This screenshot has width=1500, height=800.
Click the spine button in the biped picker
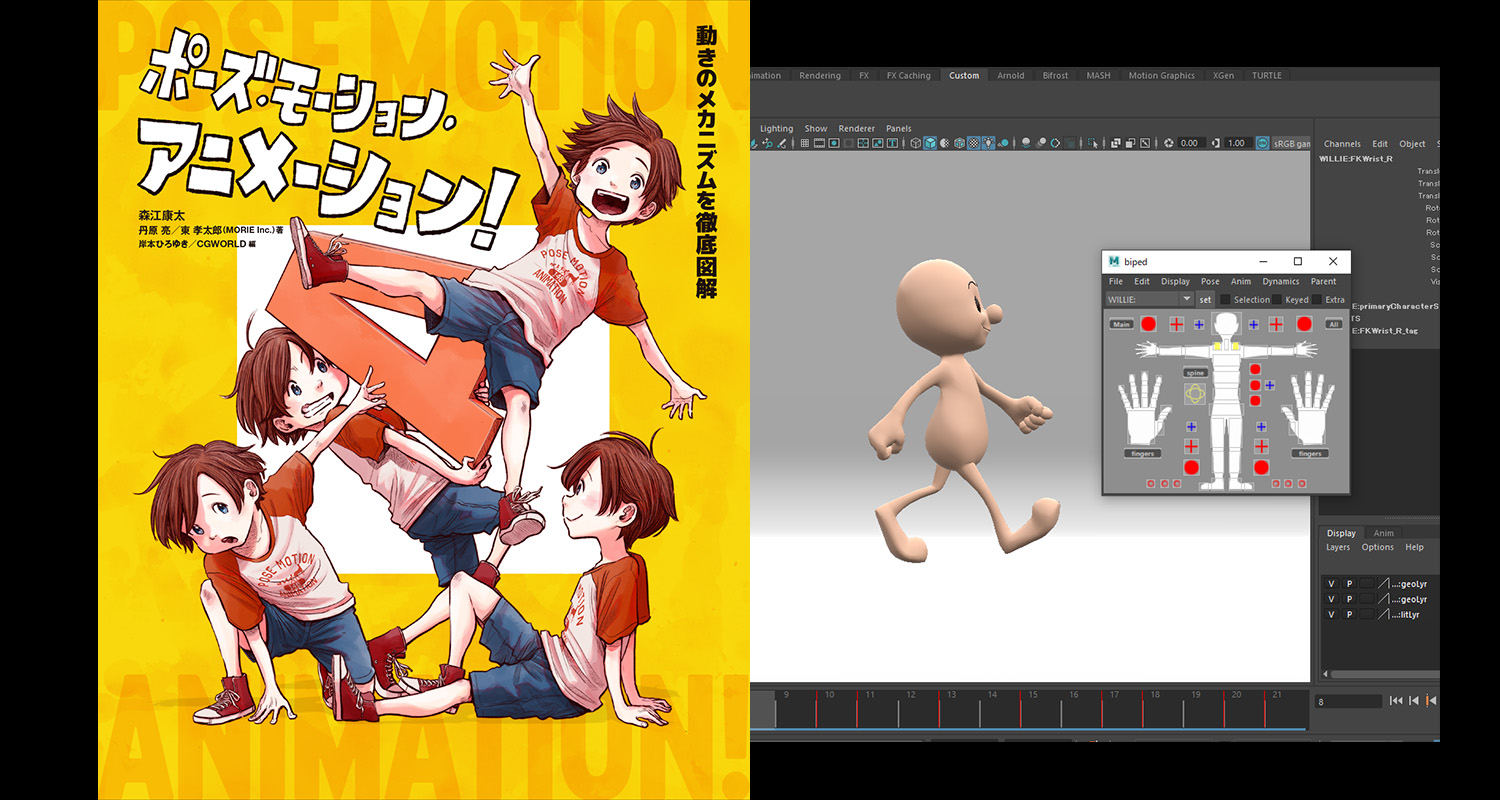coord(1196,373)
